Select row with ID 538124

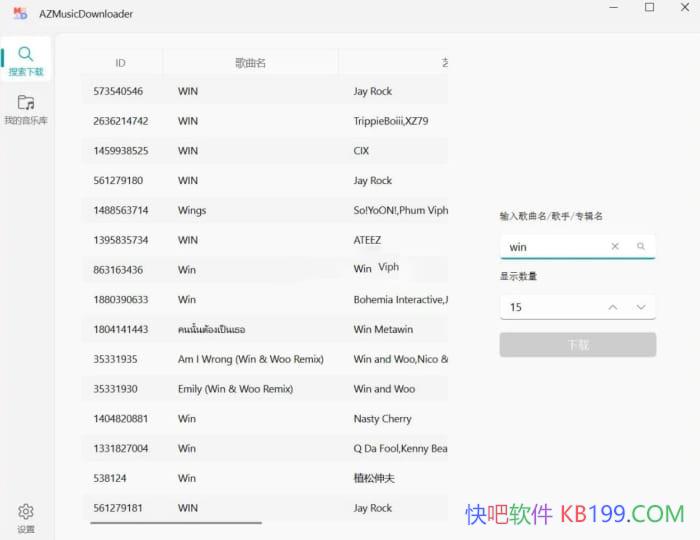pos(265,478)
